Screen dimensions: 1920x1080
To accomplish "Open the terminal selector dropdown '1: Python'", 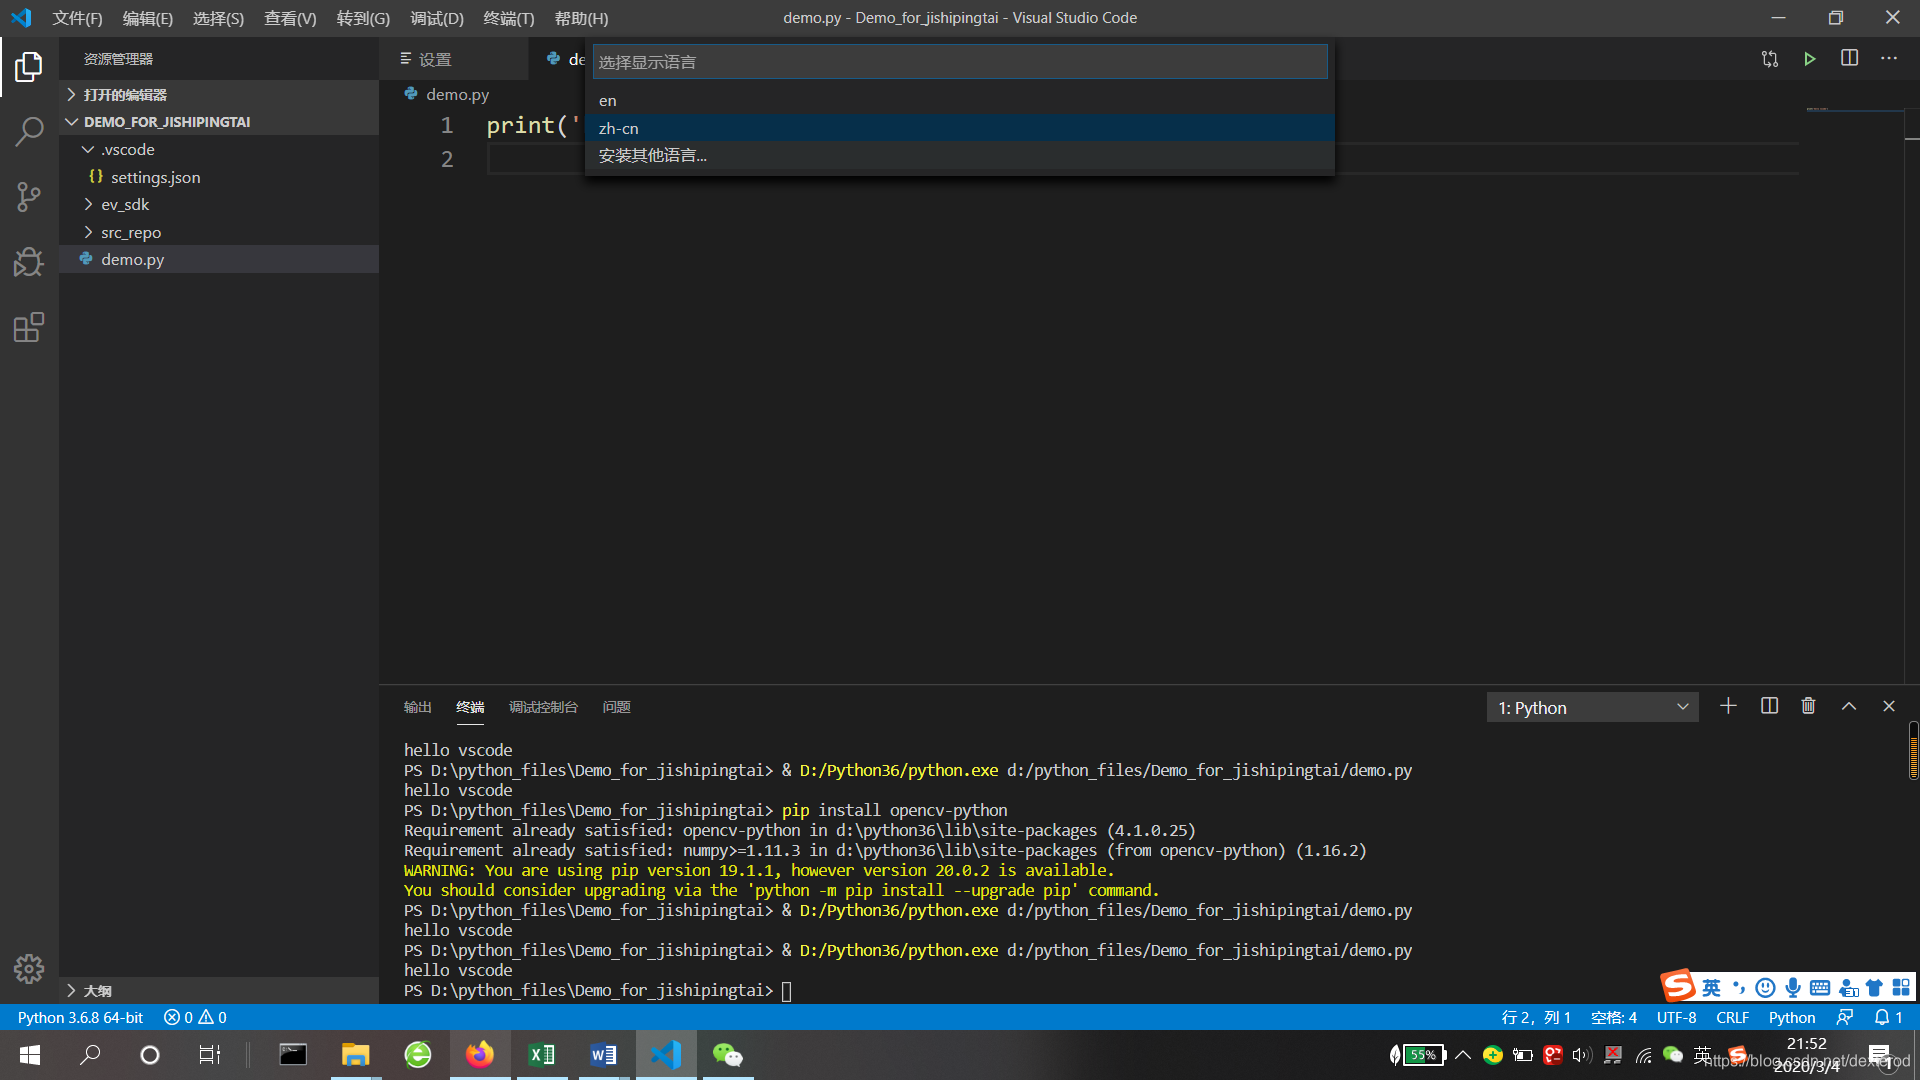I will tap(1592, 707).
